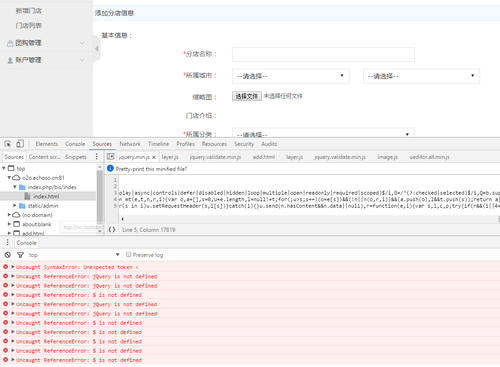Toggle the file navigator sidebar icon

(x=110, y=157)
